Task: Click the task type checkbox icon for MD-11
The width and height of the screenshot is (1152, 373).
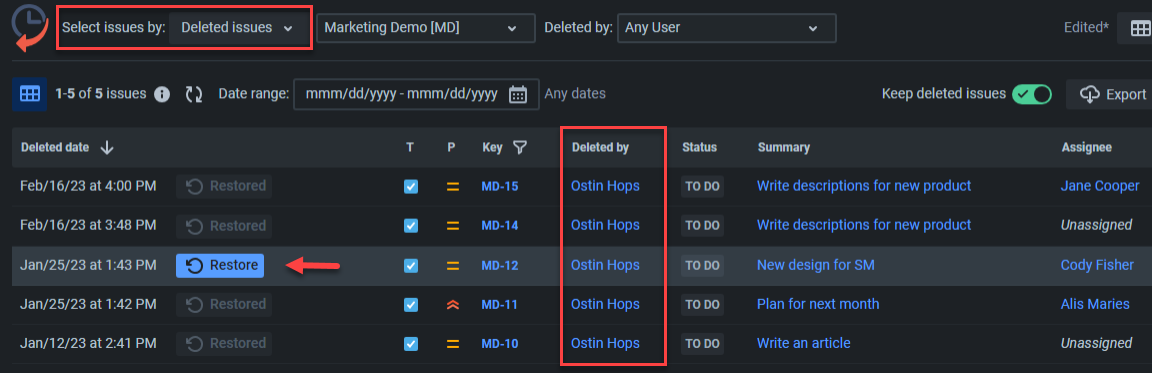Action: click(411, 305)
